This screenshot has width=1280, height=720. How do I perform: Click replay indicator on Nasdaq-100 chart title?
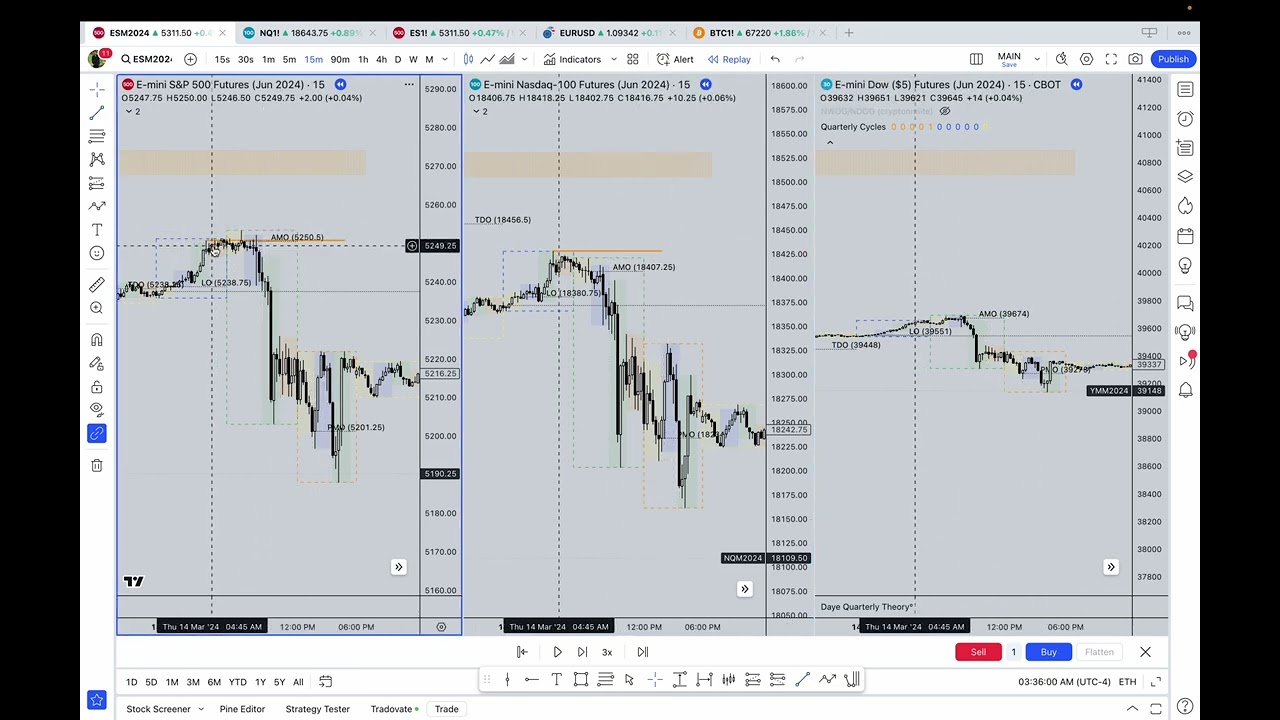(x=705, y=85)
